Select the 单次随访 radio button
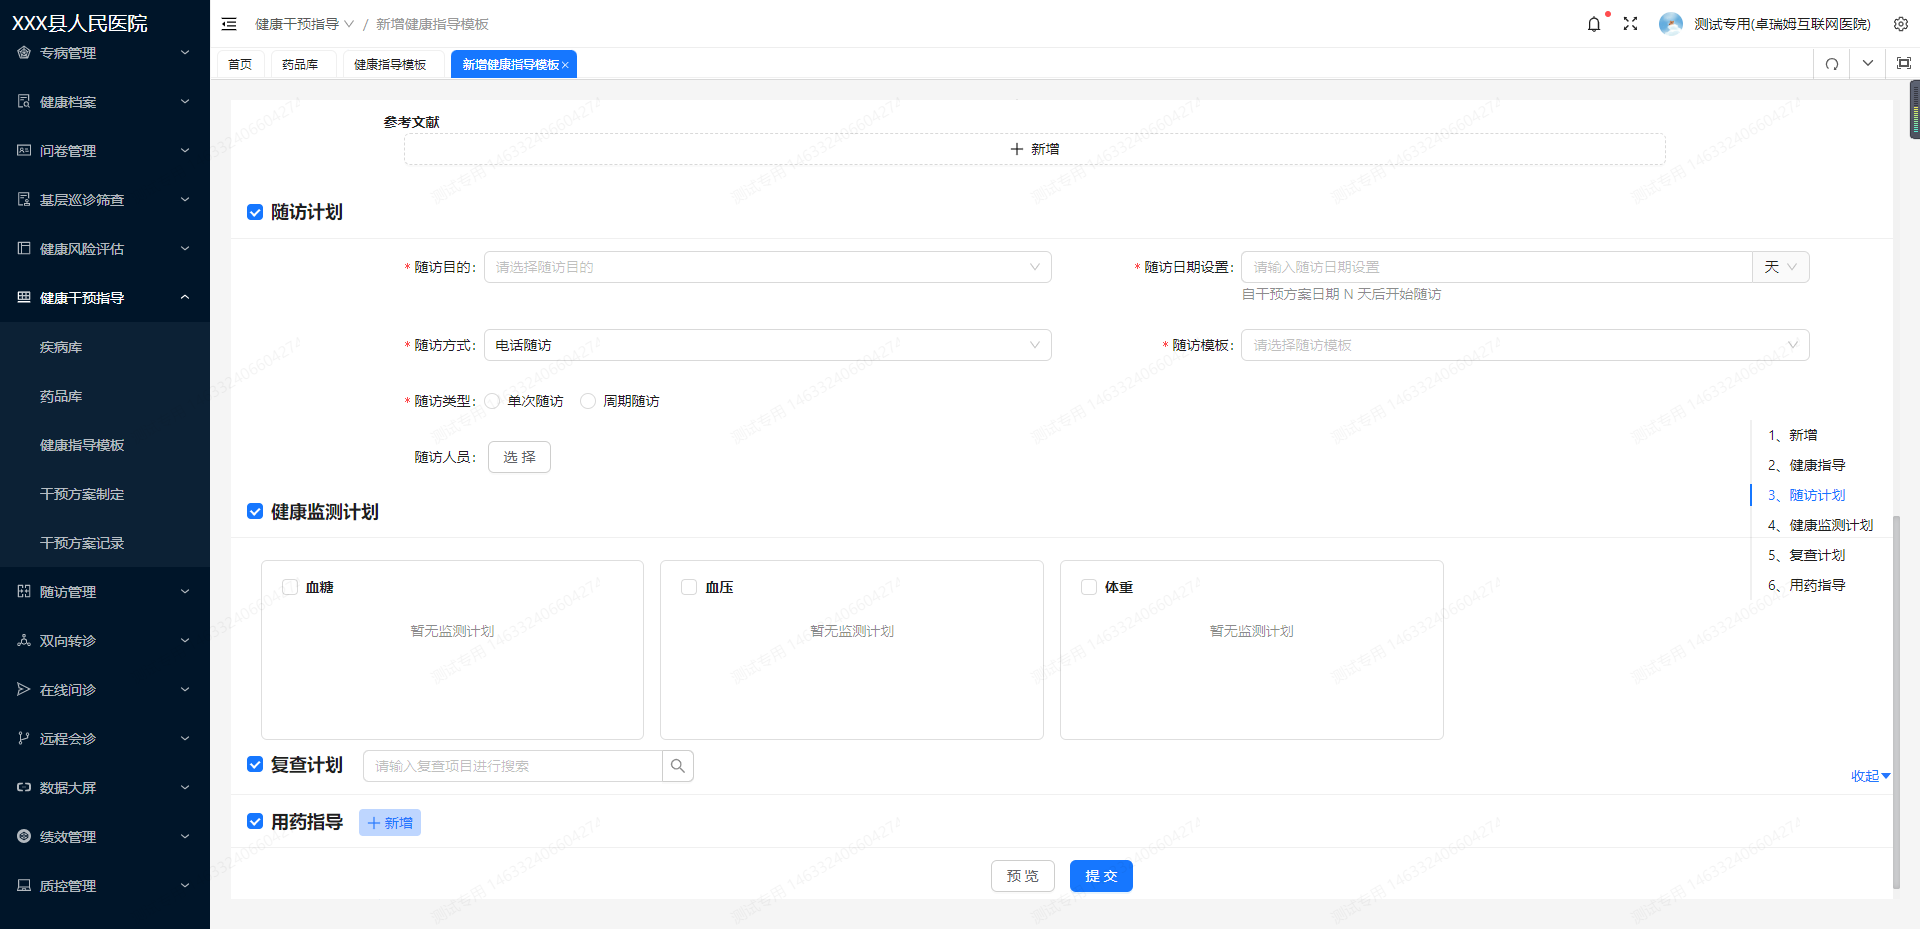Screen dimensions: 1920x929 click(x=492, y=401)
